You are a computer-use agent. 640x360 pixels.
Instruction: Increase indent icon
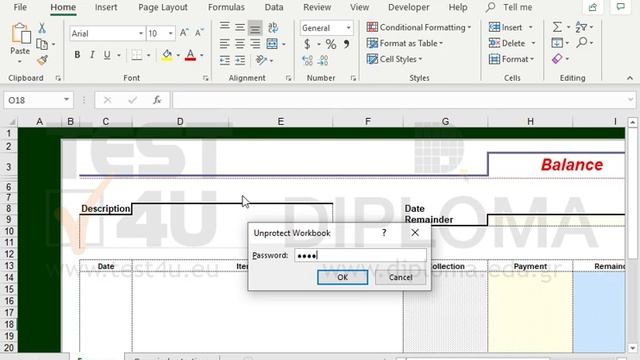click(x=240, y=60)
